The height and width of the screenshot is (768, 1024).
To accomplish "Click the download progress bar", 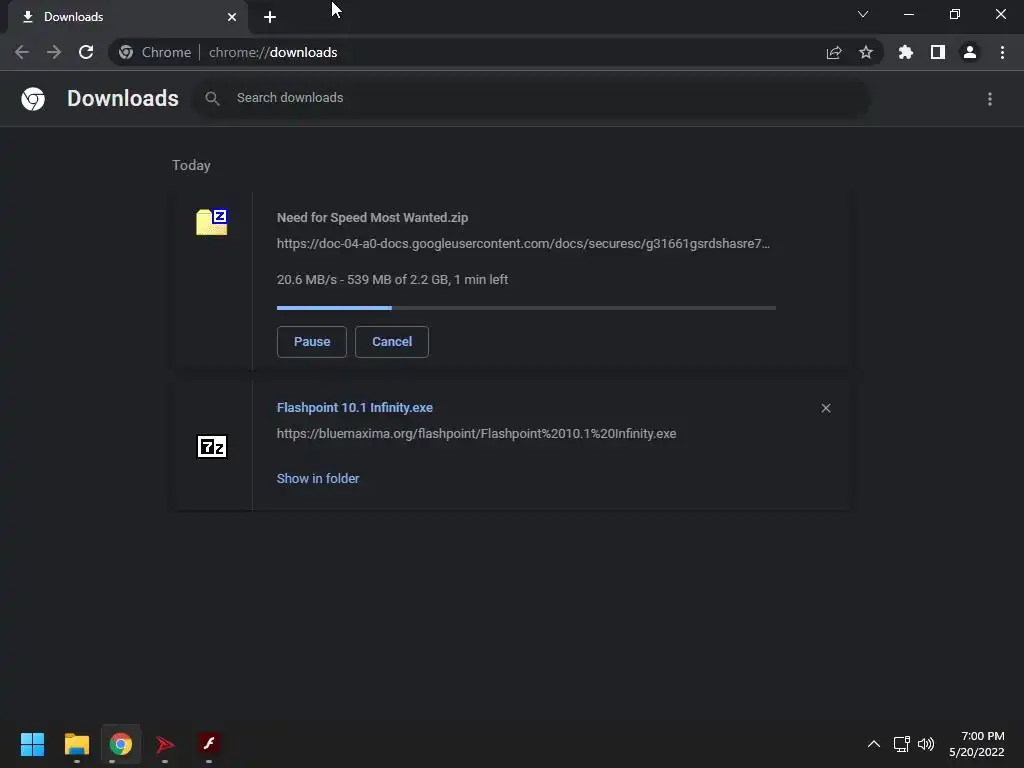I will (x=526, y=308).
